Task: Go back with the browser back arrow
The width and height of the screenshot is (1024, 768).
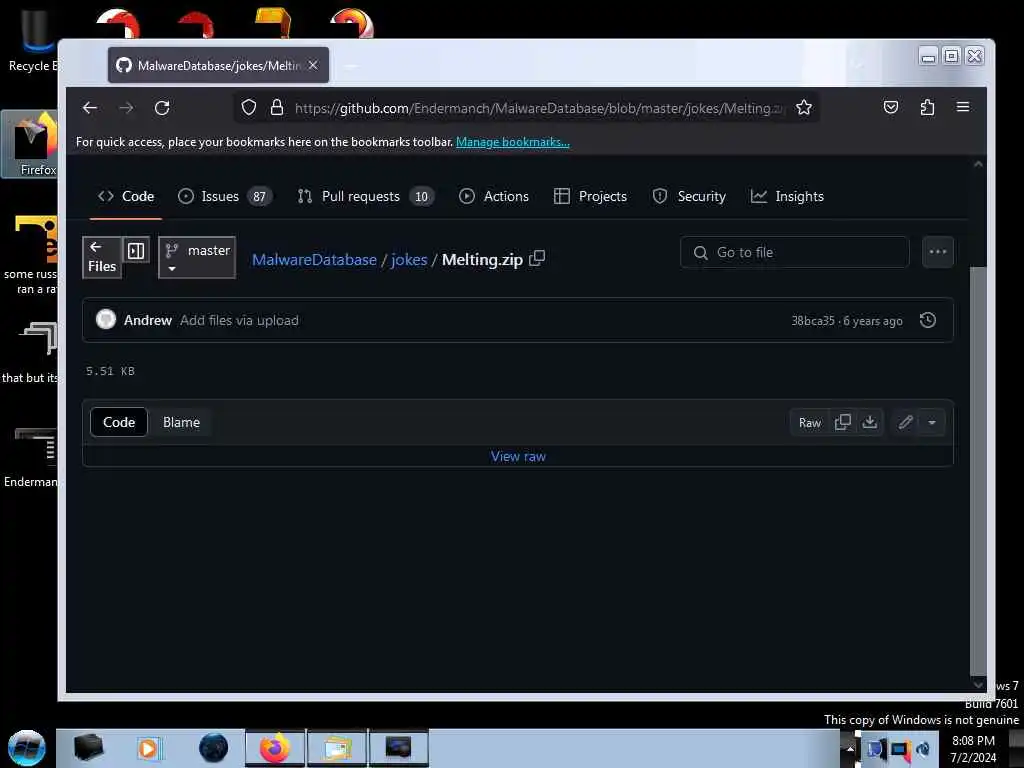Action: click(90, 108)
